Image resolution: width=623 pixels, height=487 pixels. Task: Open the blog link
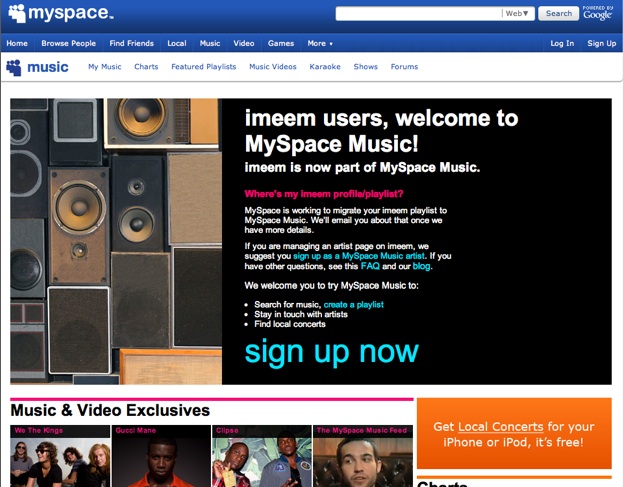coord(422,266)
